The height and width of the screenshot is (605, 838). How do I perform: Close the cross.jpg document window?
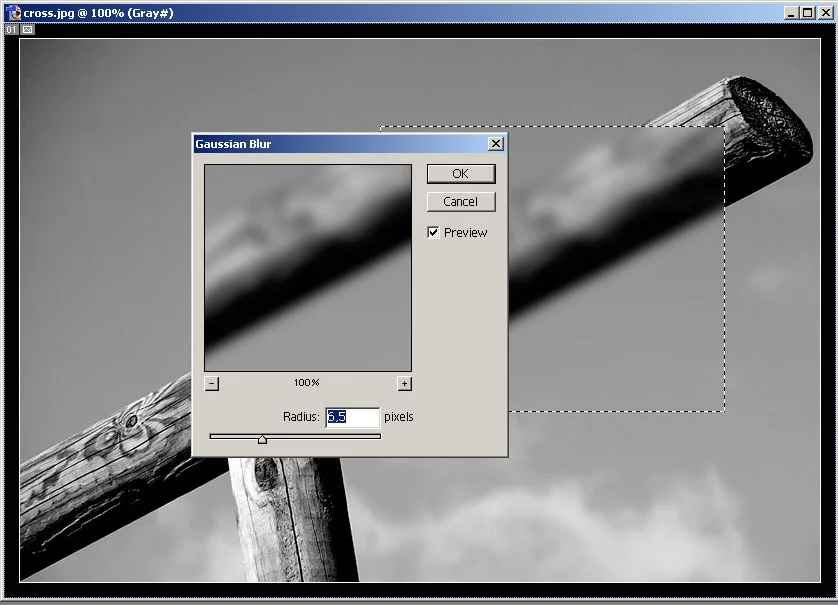tap(824, 13)
